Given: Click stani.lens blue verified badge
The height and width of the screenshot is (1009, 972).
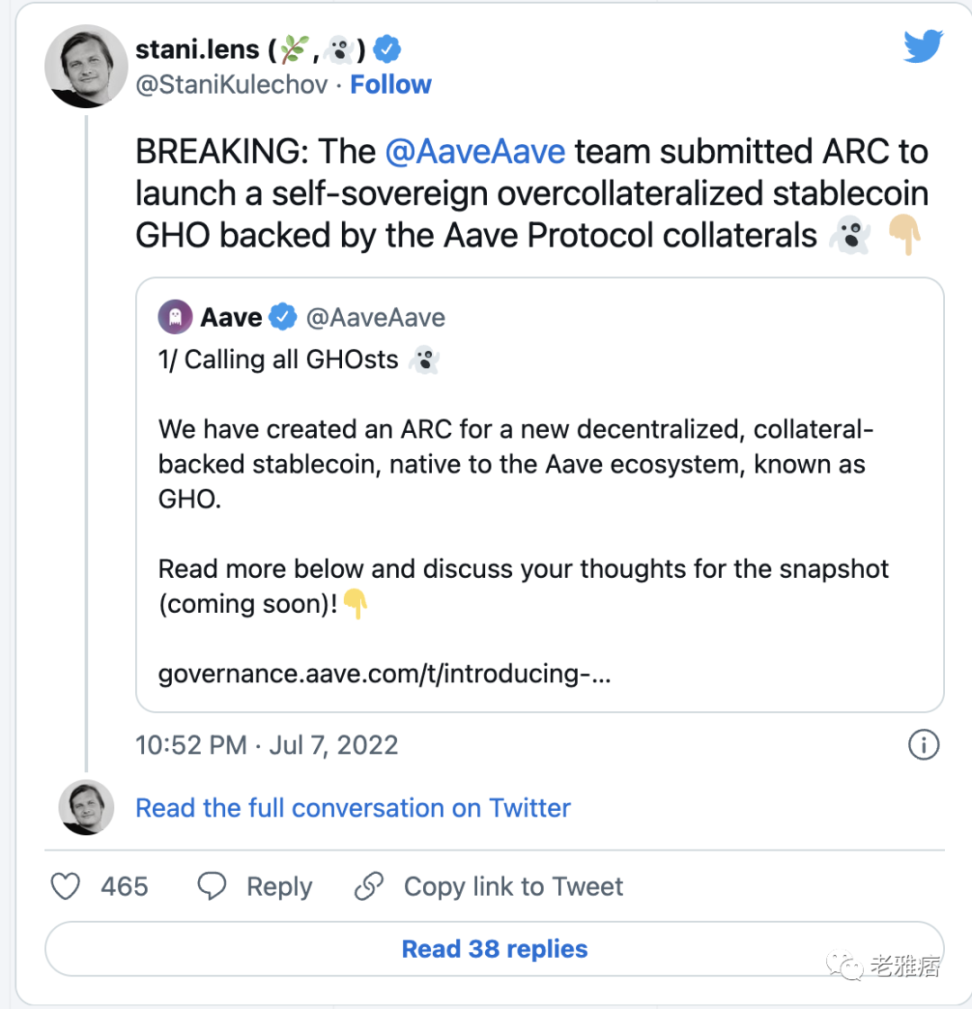Looking at the screenshot, I should [387, 49].
